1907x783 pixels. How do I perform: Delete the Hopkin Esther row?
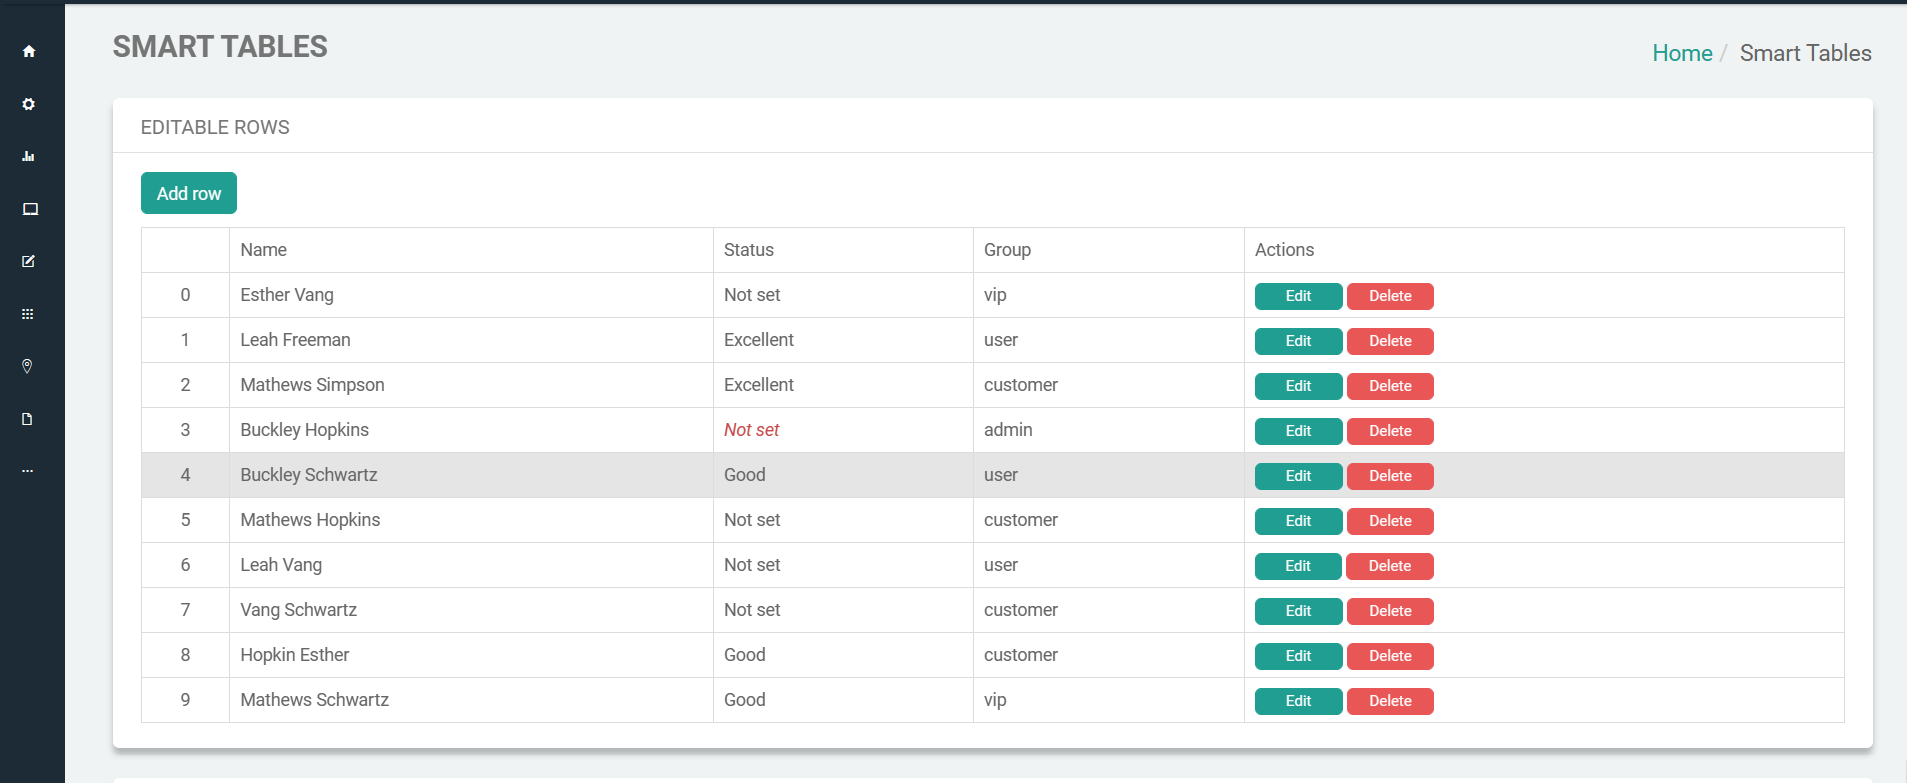tap(1390, 656)
